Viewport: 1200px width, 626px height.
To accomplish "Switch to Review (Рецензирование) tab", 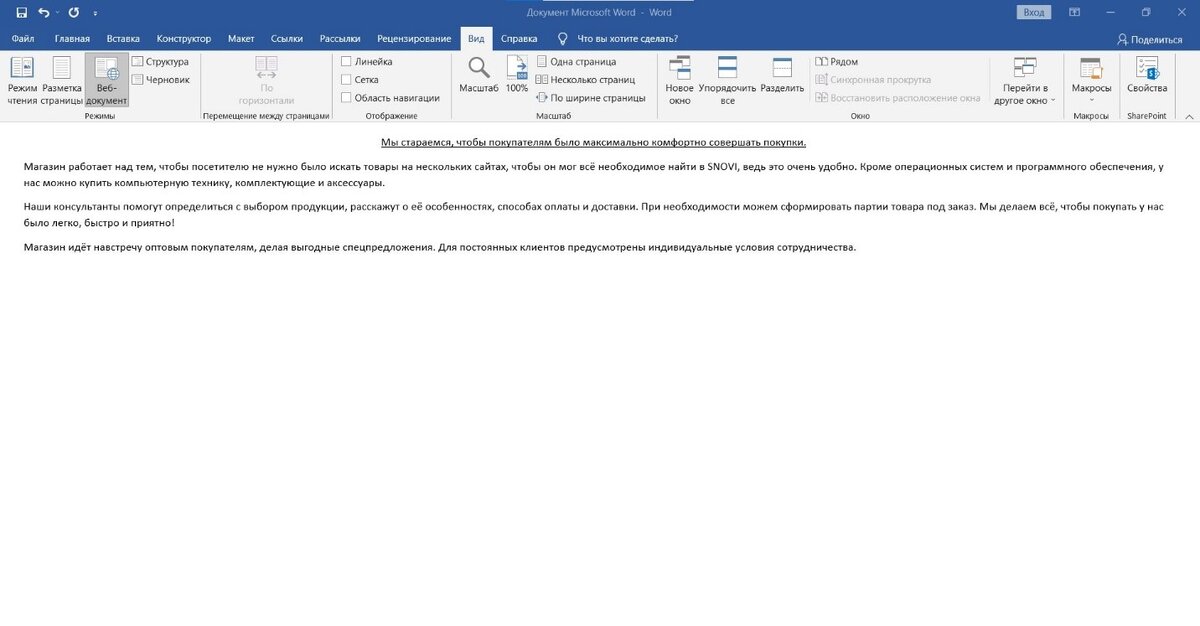I will [414, 38].
